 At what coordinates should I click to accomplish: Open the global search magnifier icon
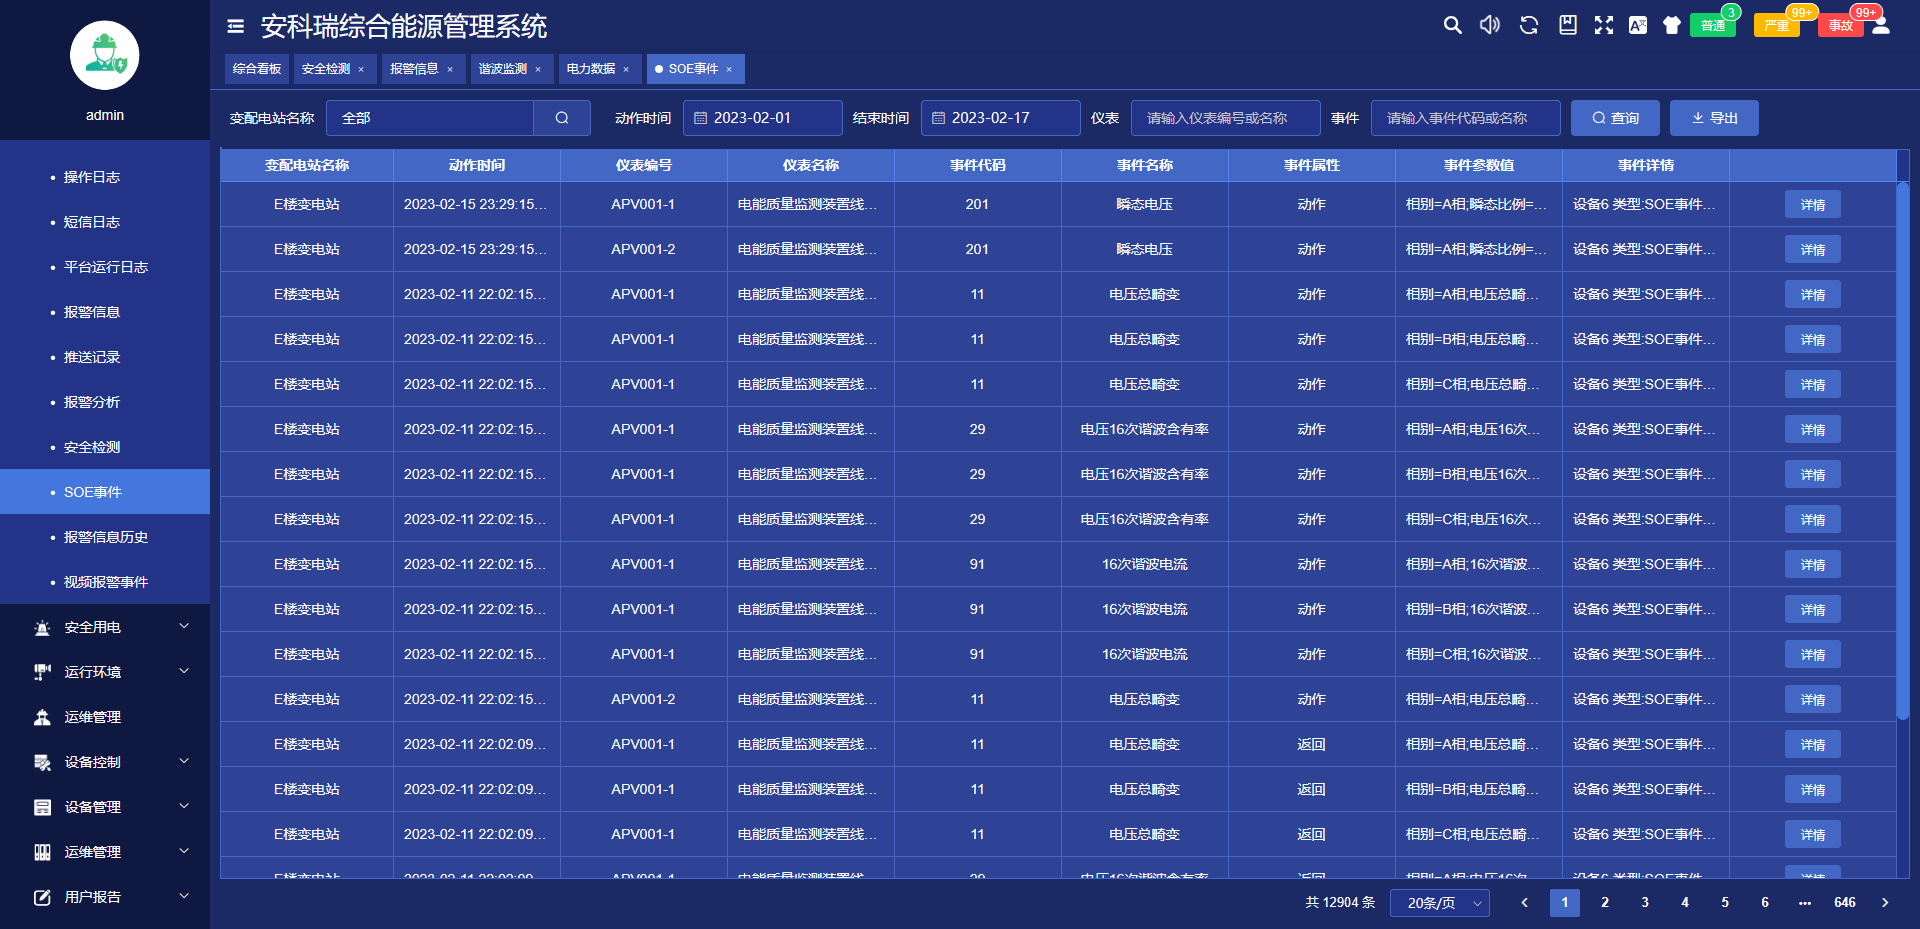pos(1453,25)
